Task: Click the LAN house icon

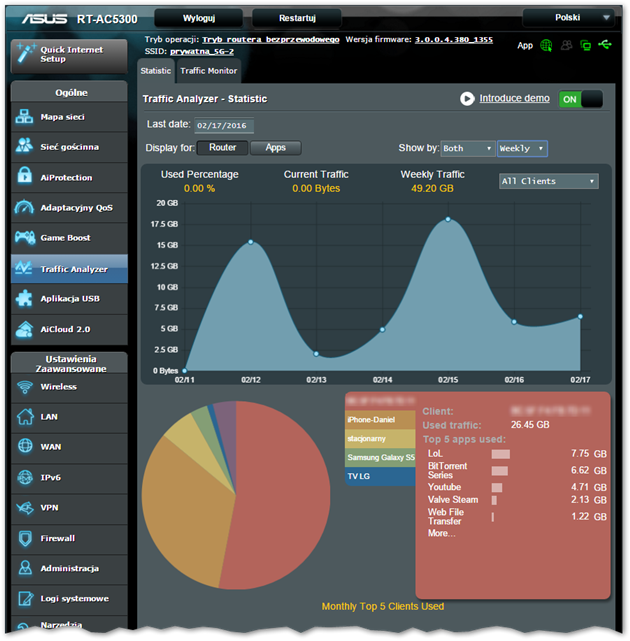Action: pos(25,417)
